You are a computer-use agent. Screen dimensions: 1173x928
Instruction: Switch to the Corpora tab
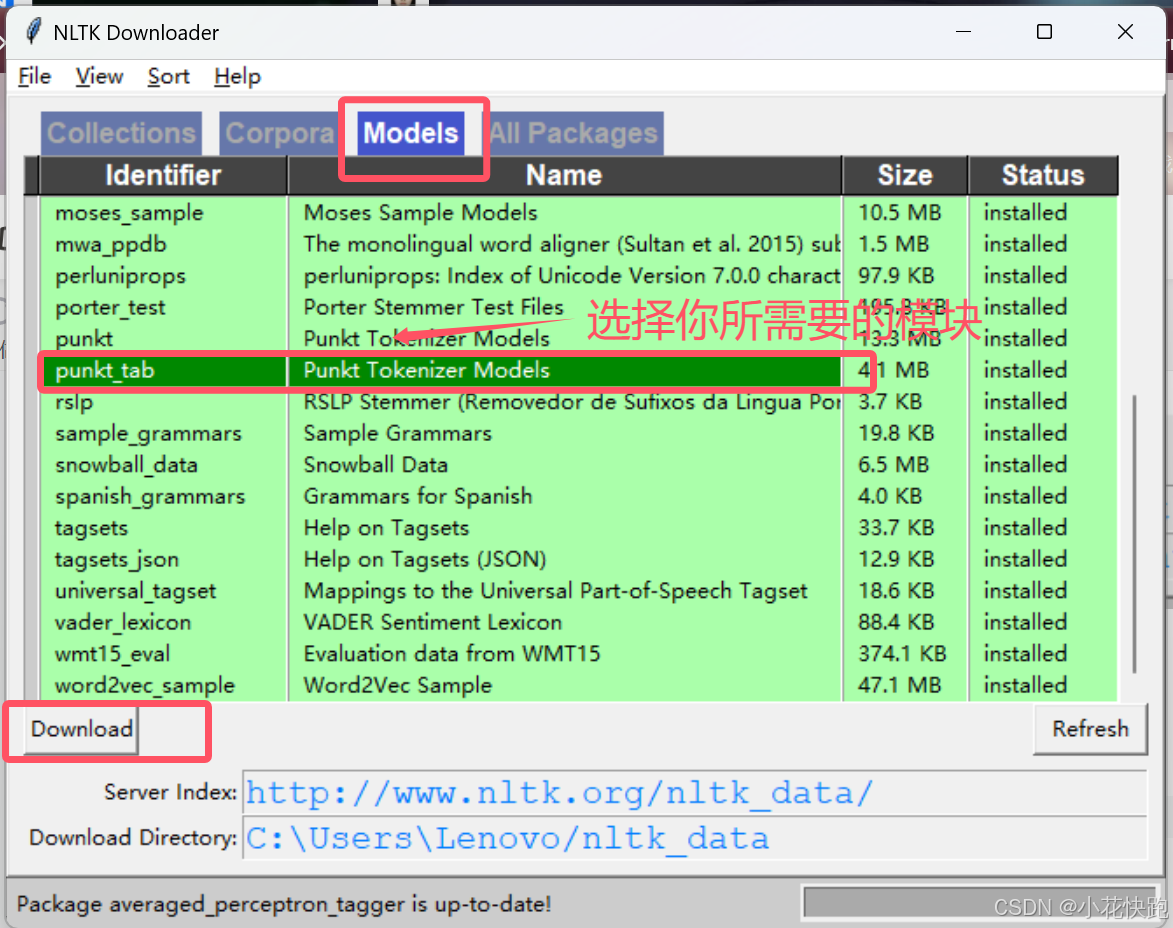tap(280, 133)
